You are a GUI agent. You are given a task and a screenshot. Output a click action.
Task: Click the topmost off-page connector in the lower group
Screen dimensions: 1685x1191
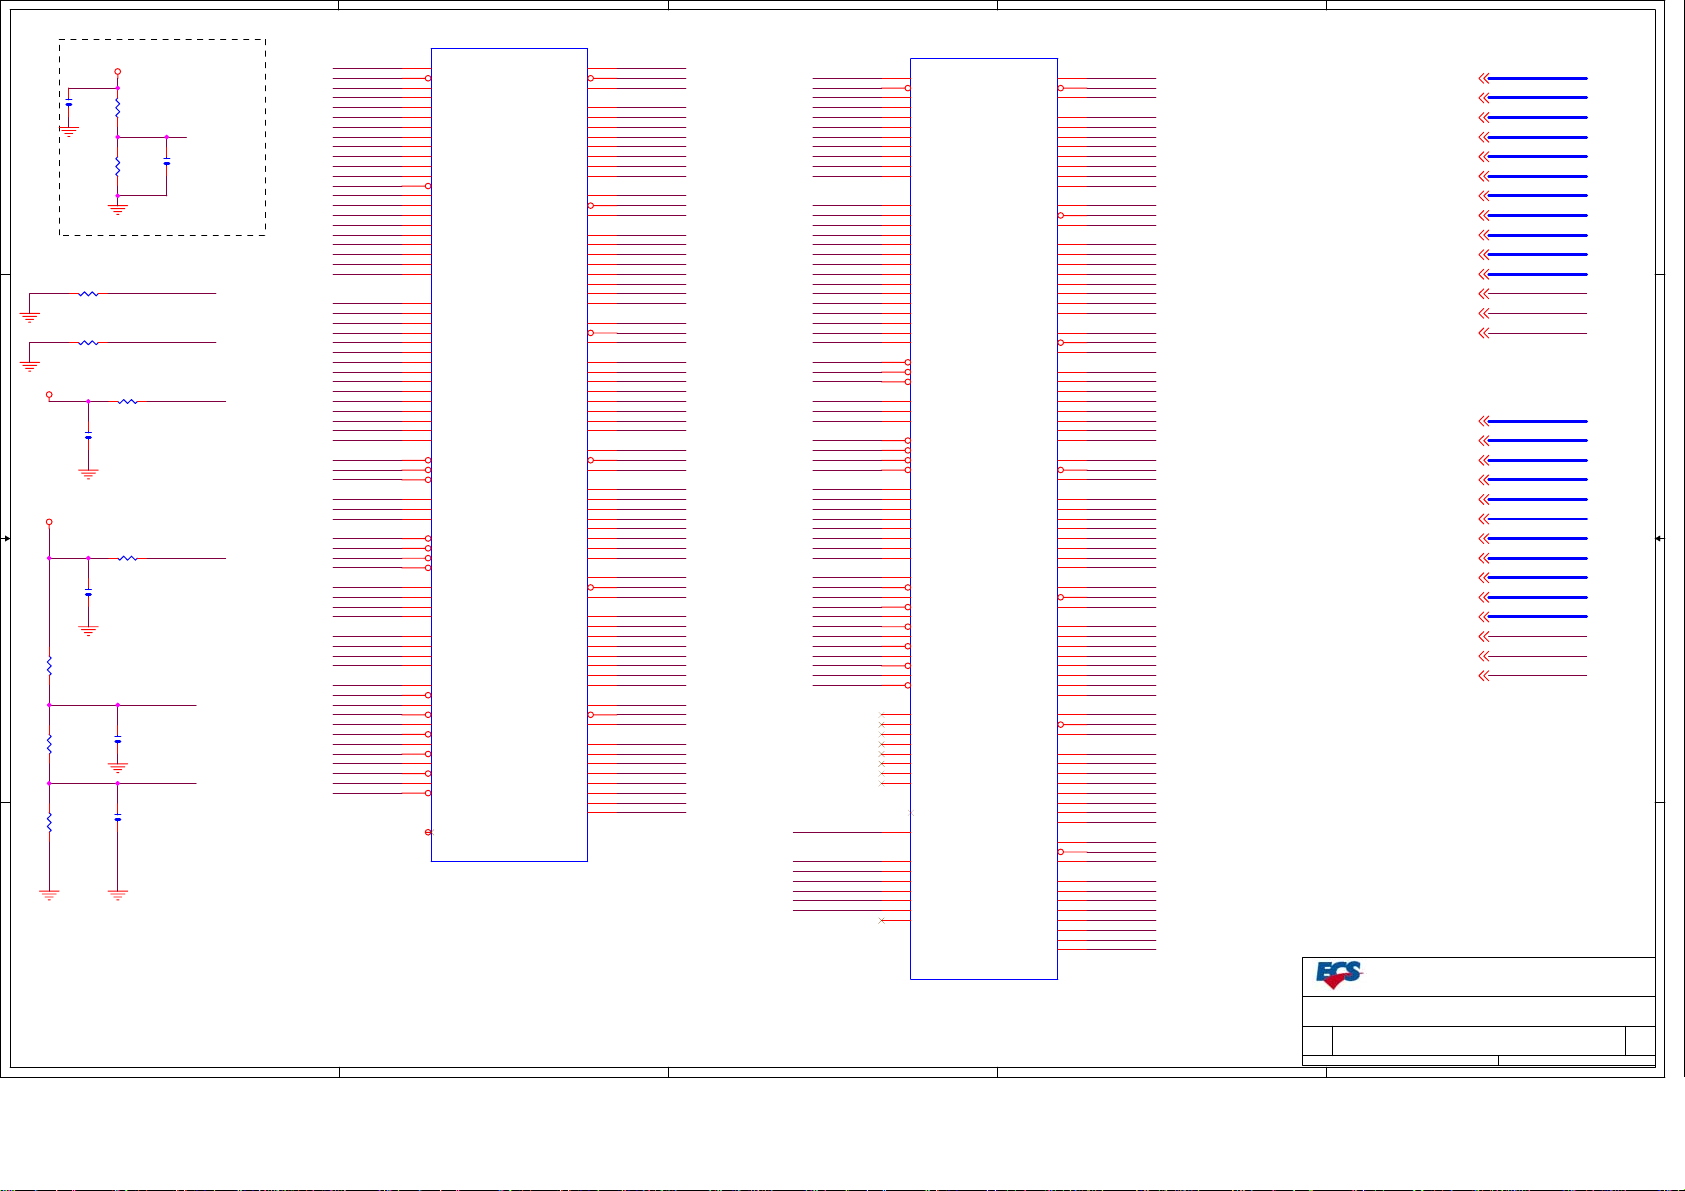click(x=1485, y=421)
